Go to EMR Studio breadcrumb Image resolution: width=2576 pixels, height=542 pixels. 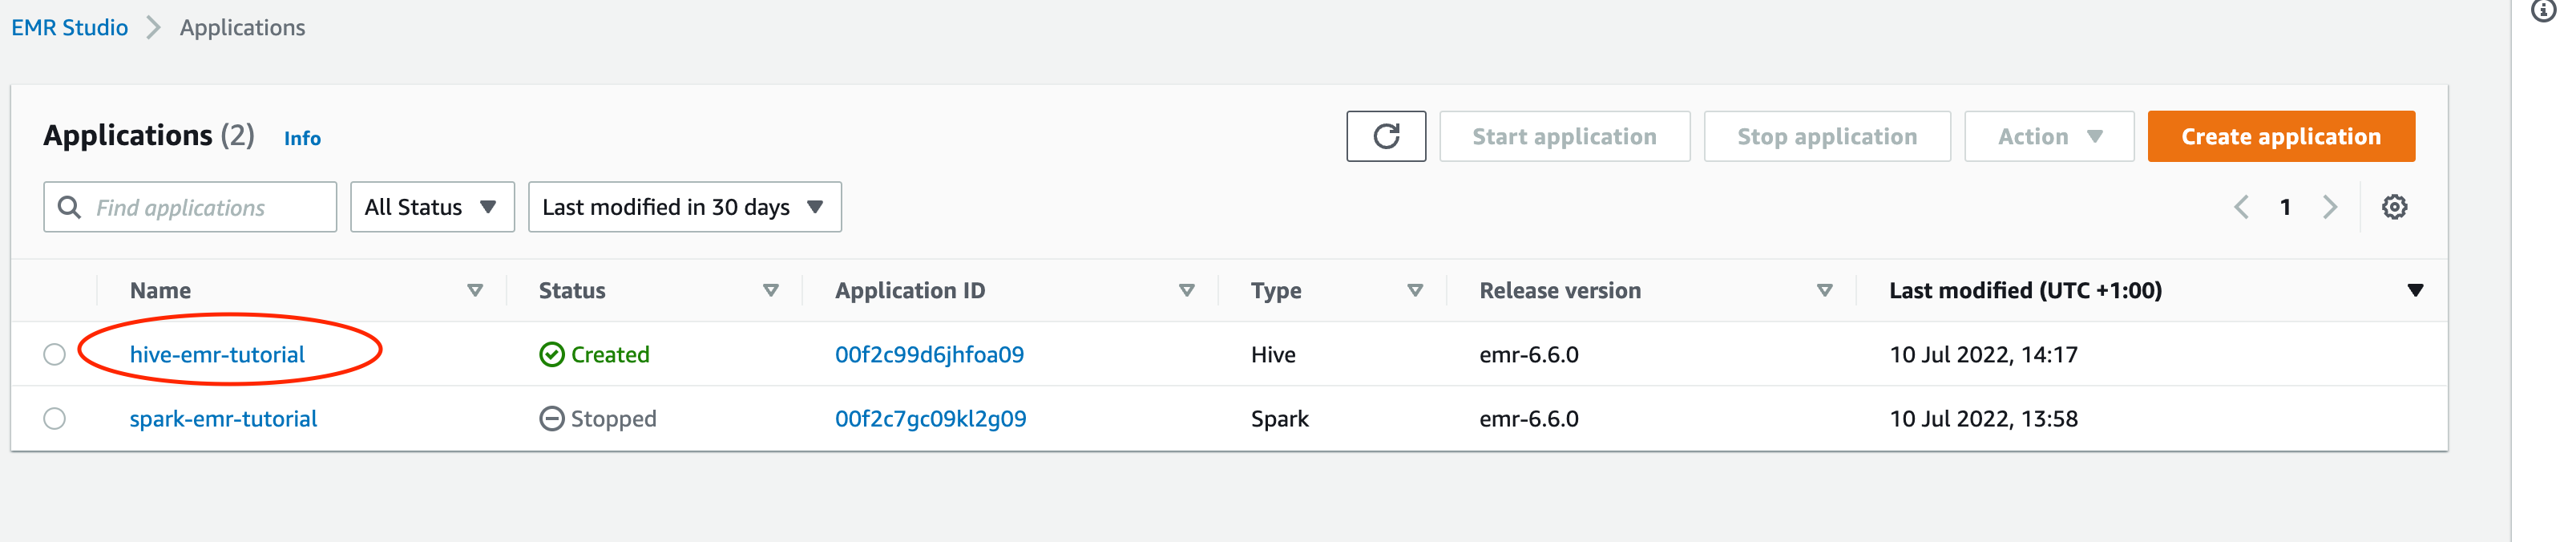point(70,27)
